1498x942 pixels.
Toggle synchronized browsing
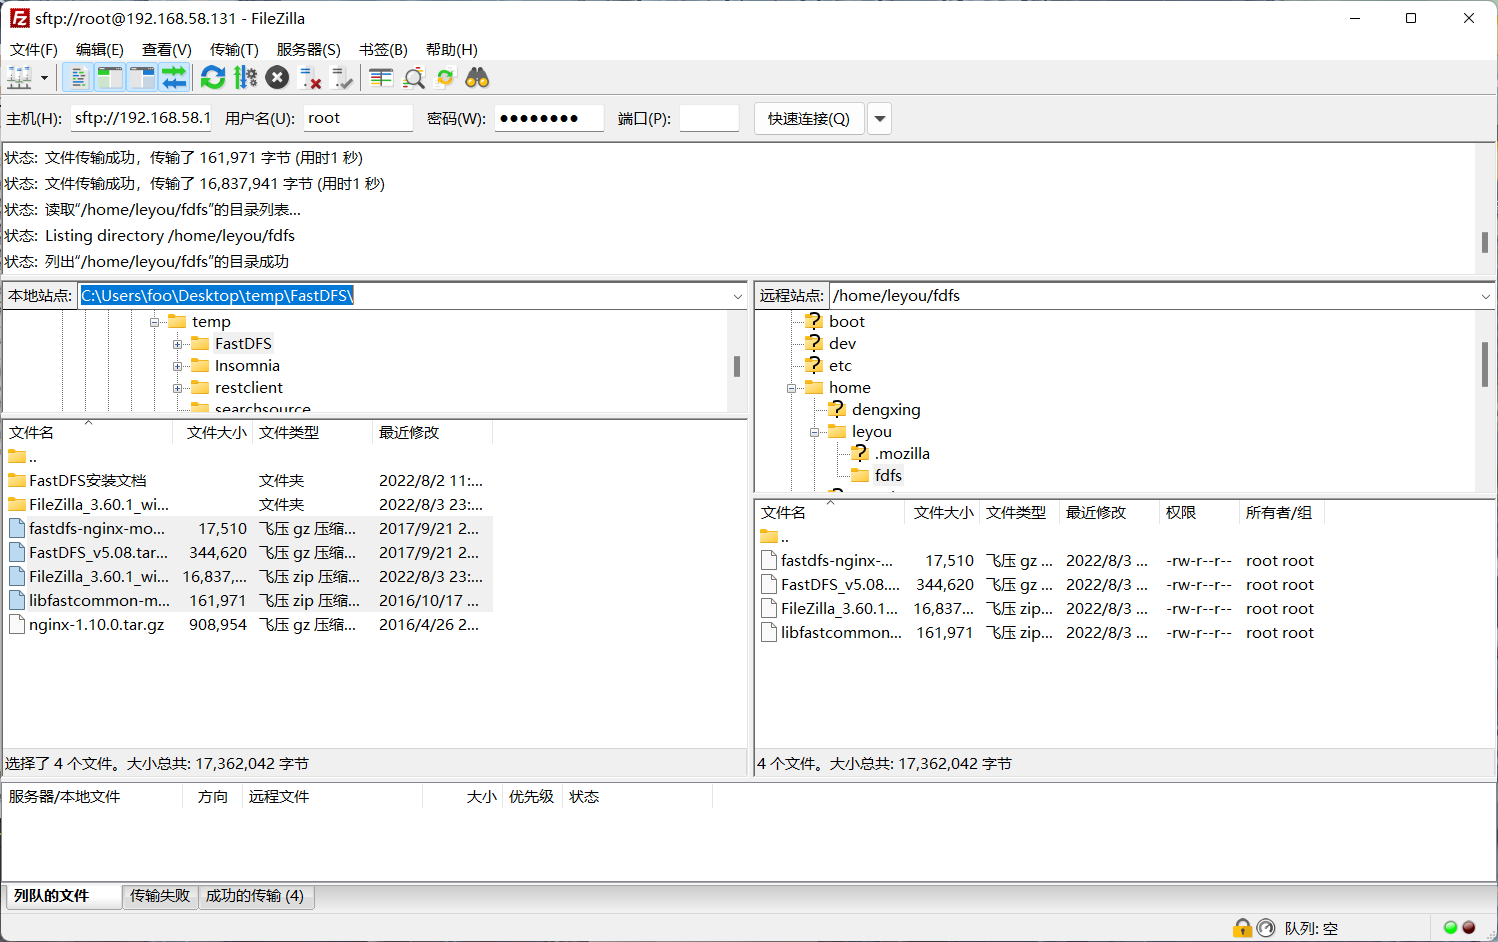point(445,78)
